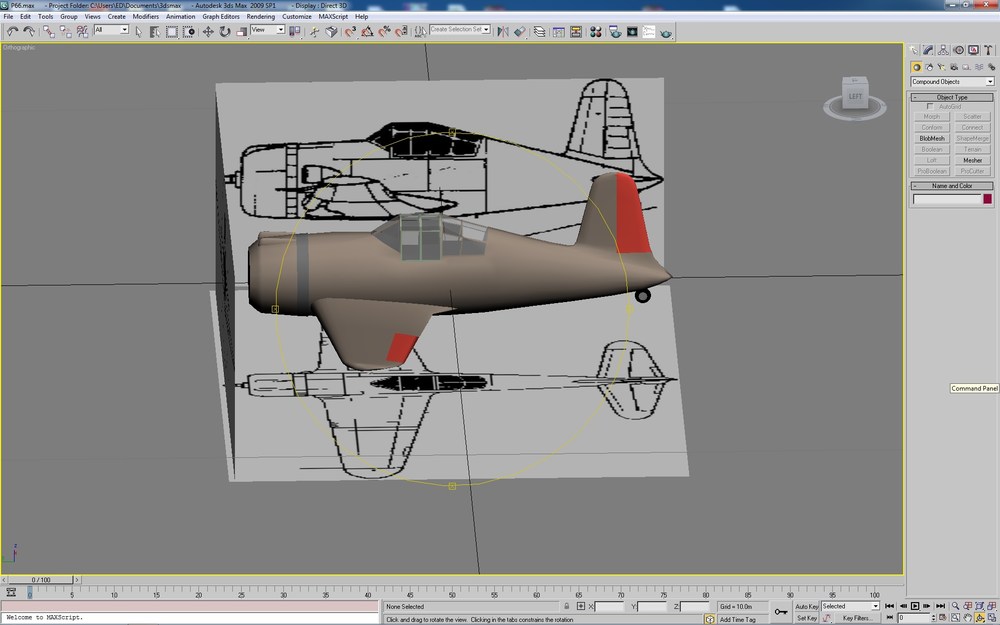Click the Play Animation button
The image size is (1000, 625).
click(915, 606)
